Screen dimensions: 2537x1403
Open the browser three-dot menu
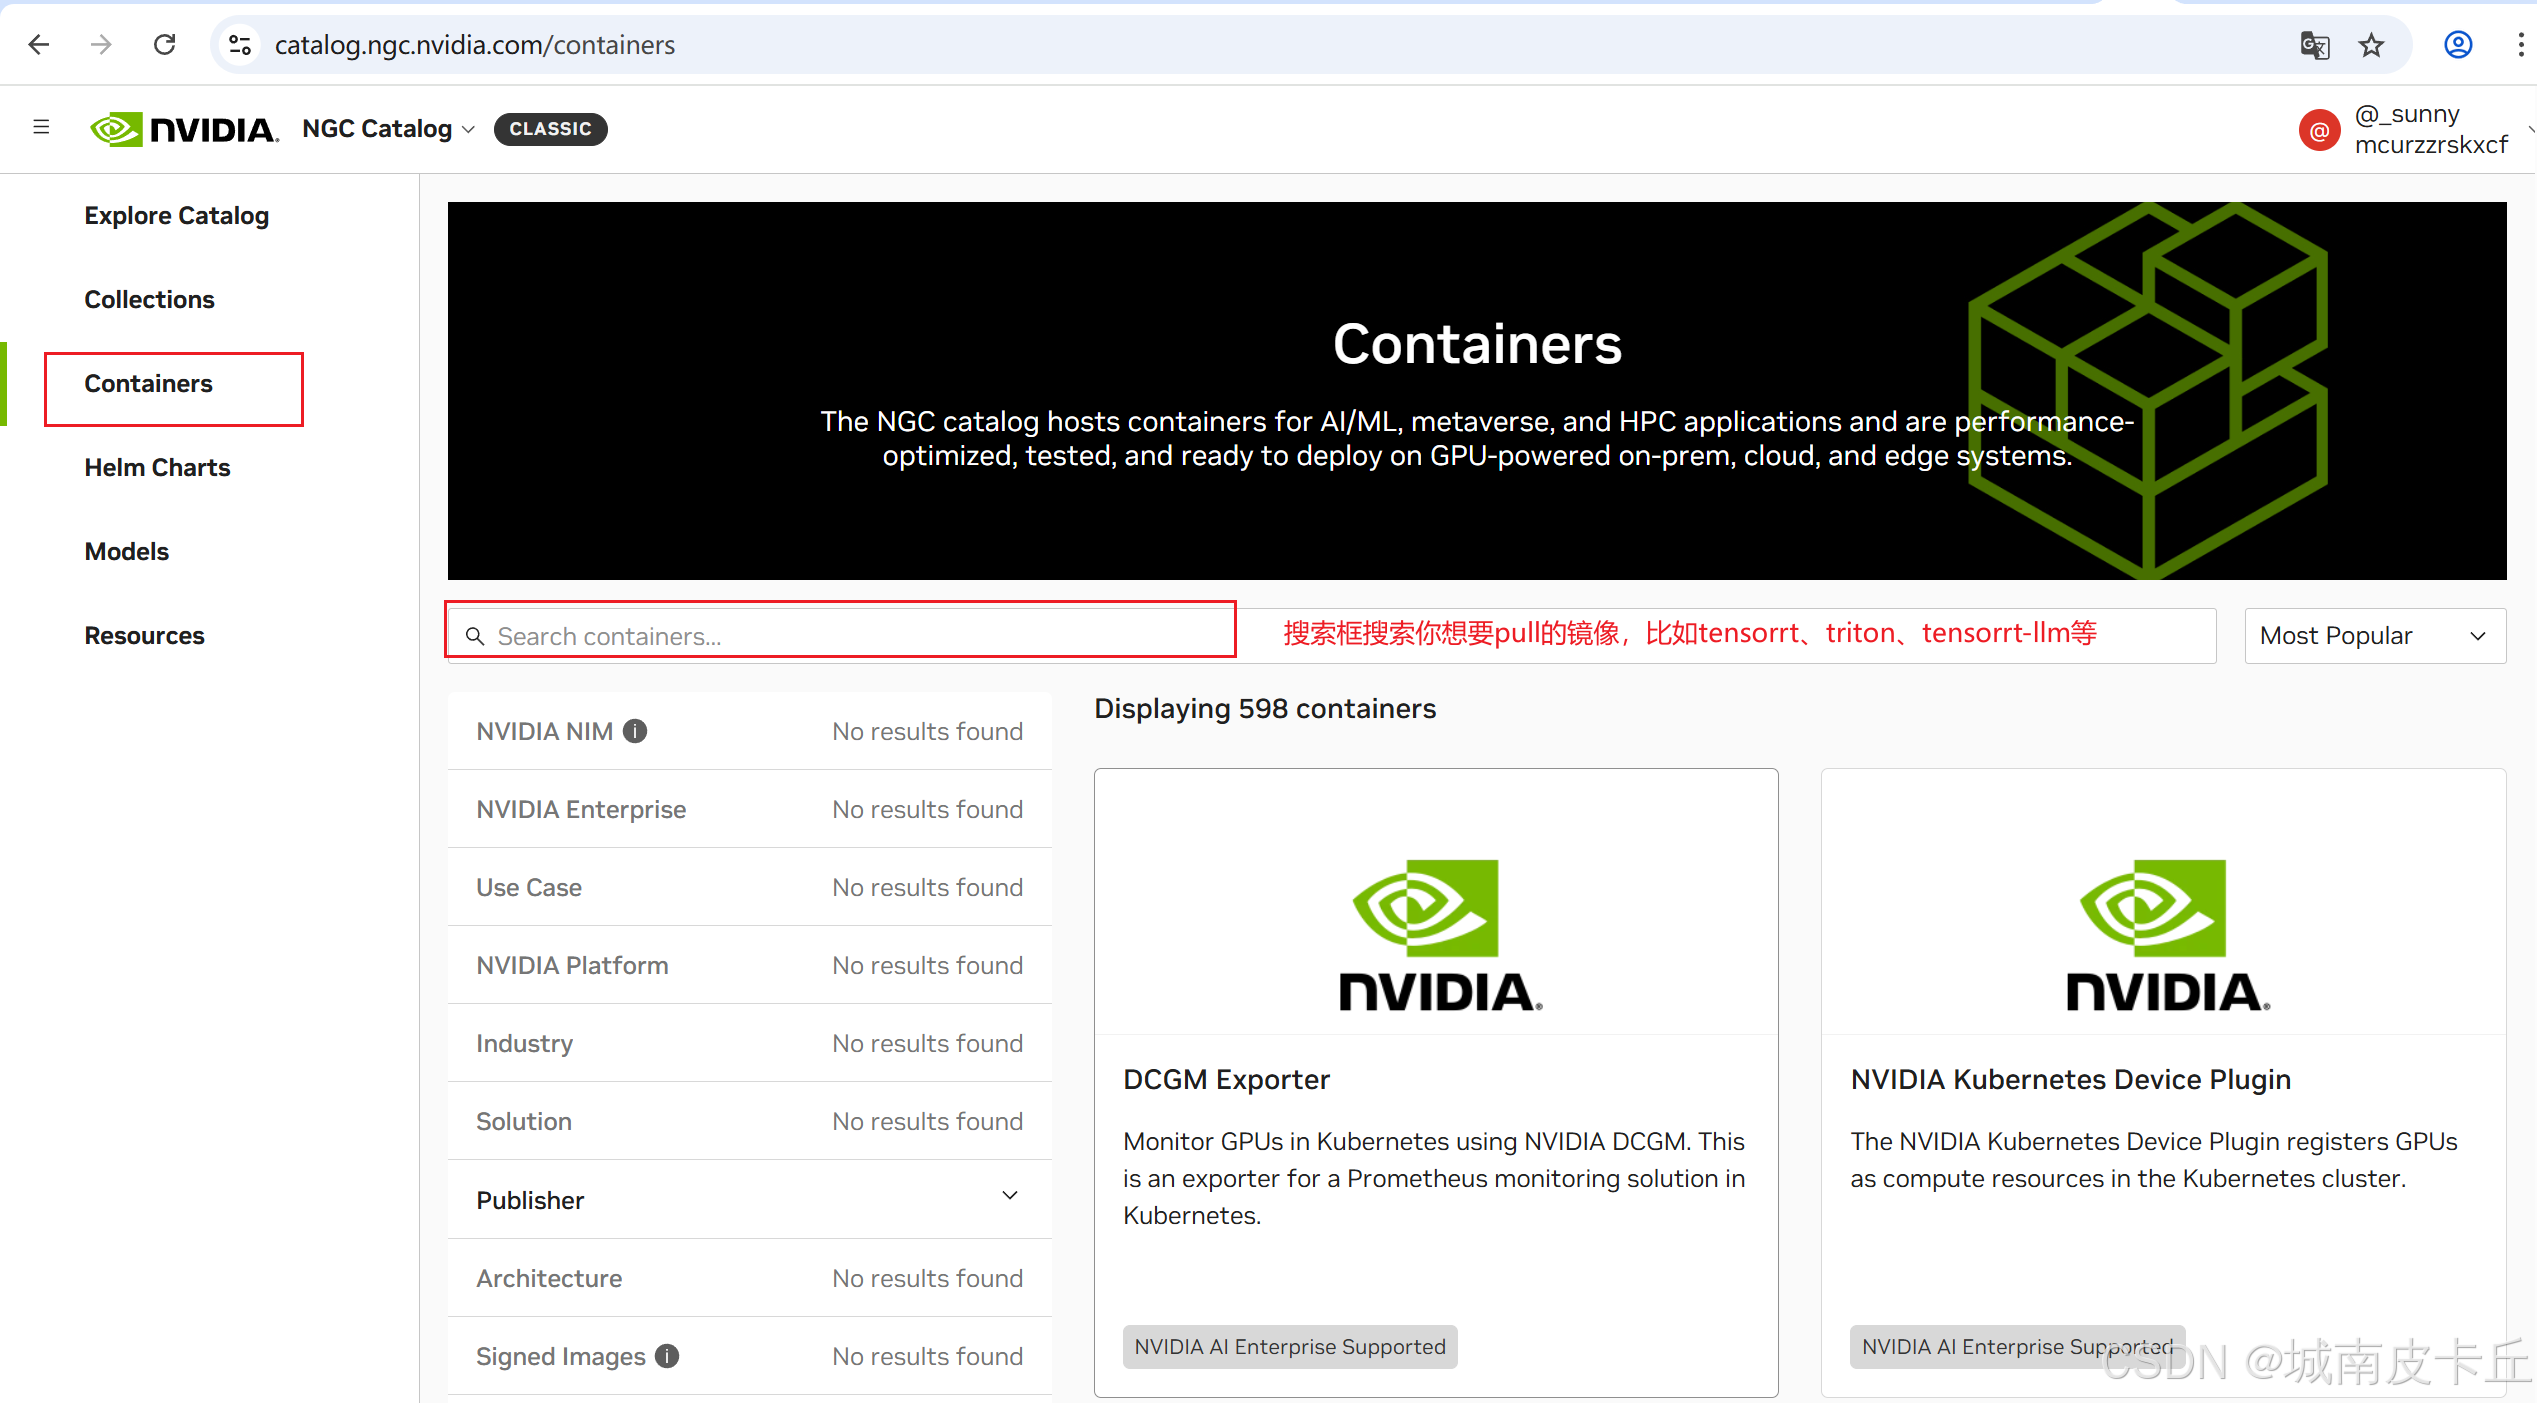tap(2522, 44)
